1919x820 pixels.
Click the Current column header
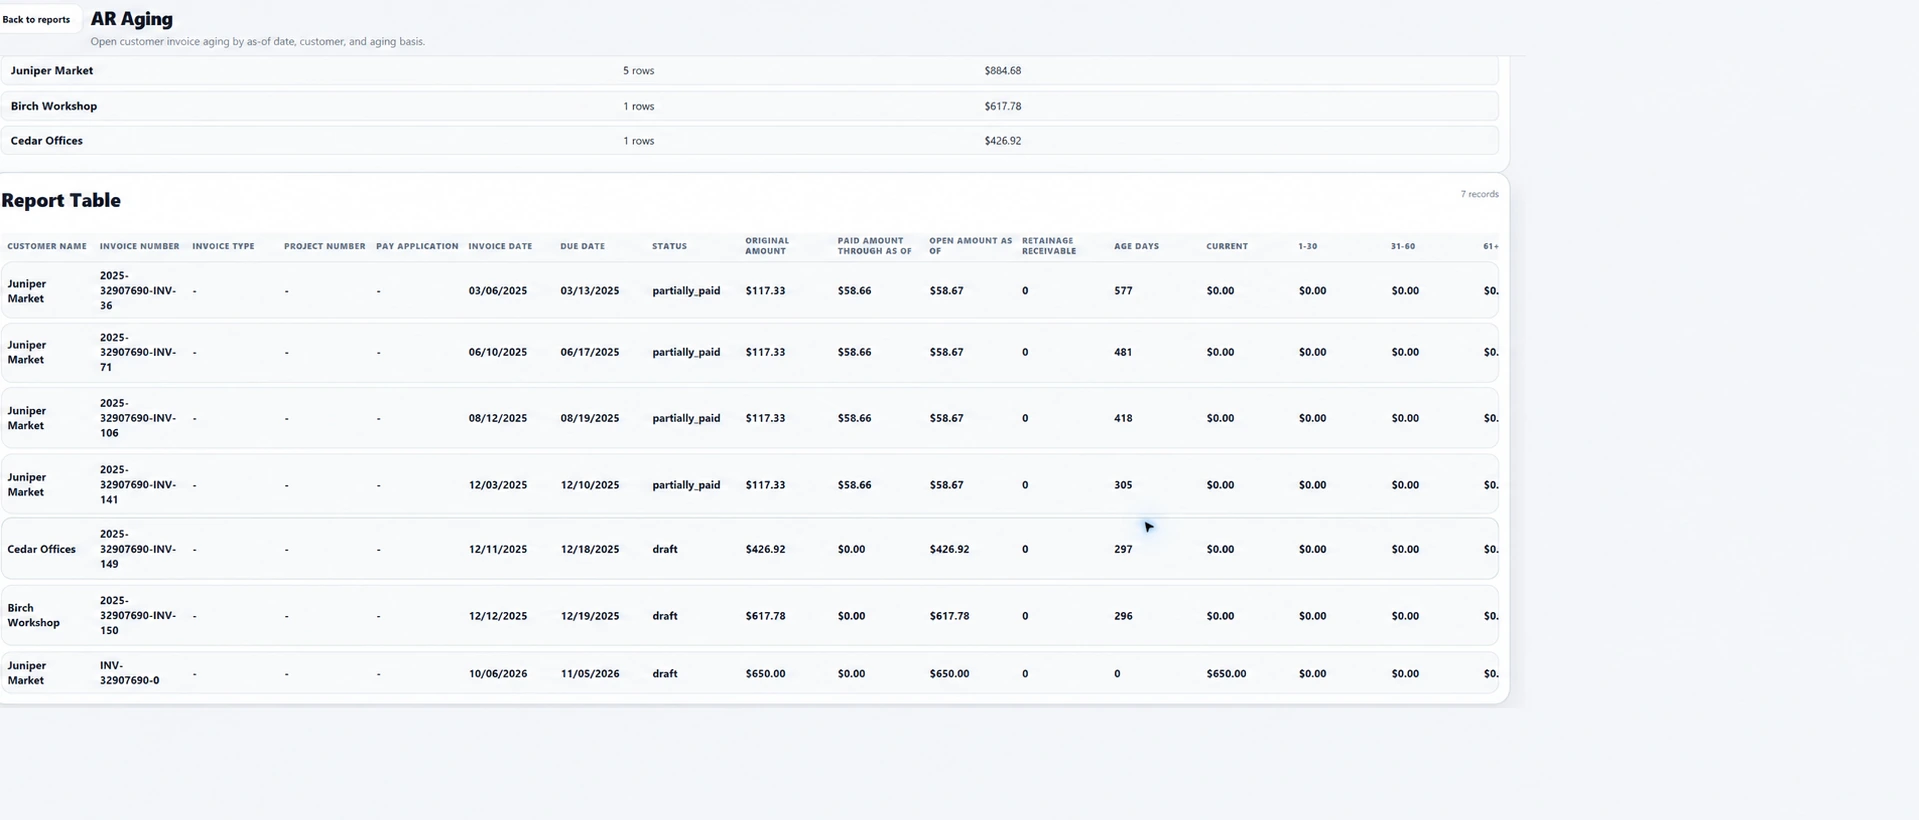[1227, 246]
